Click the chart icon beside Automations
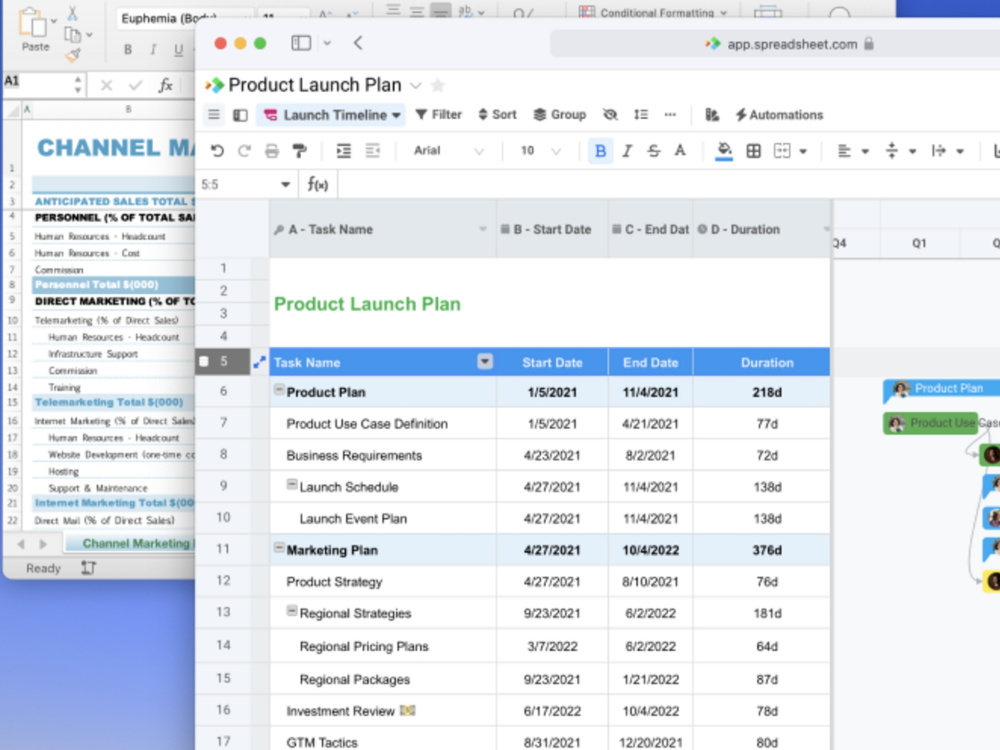The image size is (1000, 750). (x=712, y=115)
